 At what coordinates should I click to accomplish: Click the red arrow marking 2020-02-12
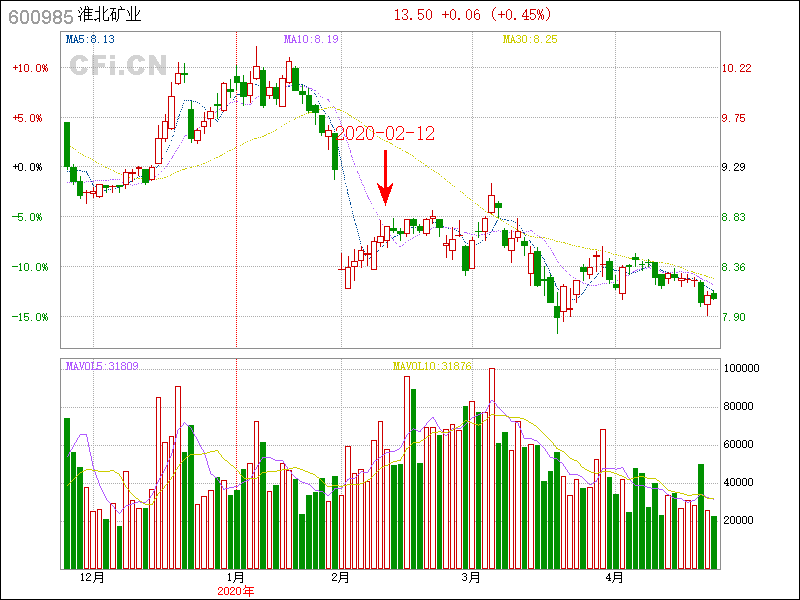click(x=385, y=178)
